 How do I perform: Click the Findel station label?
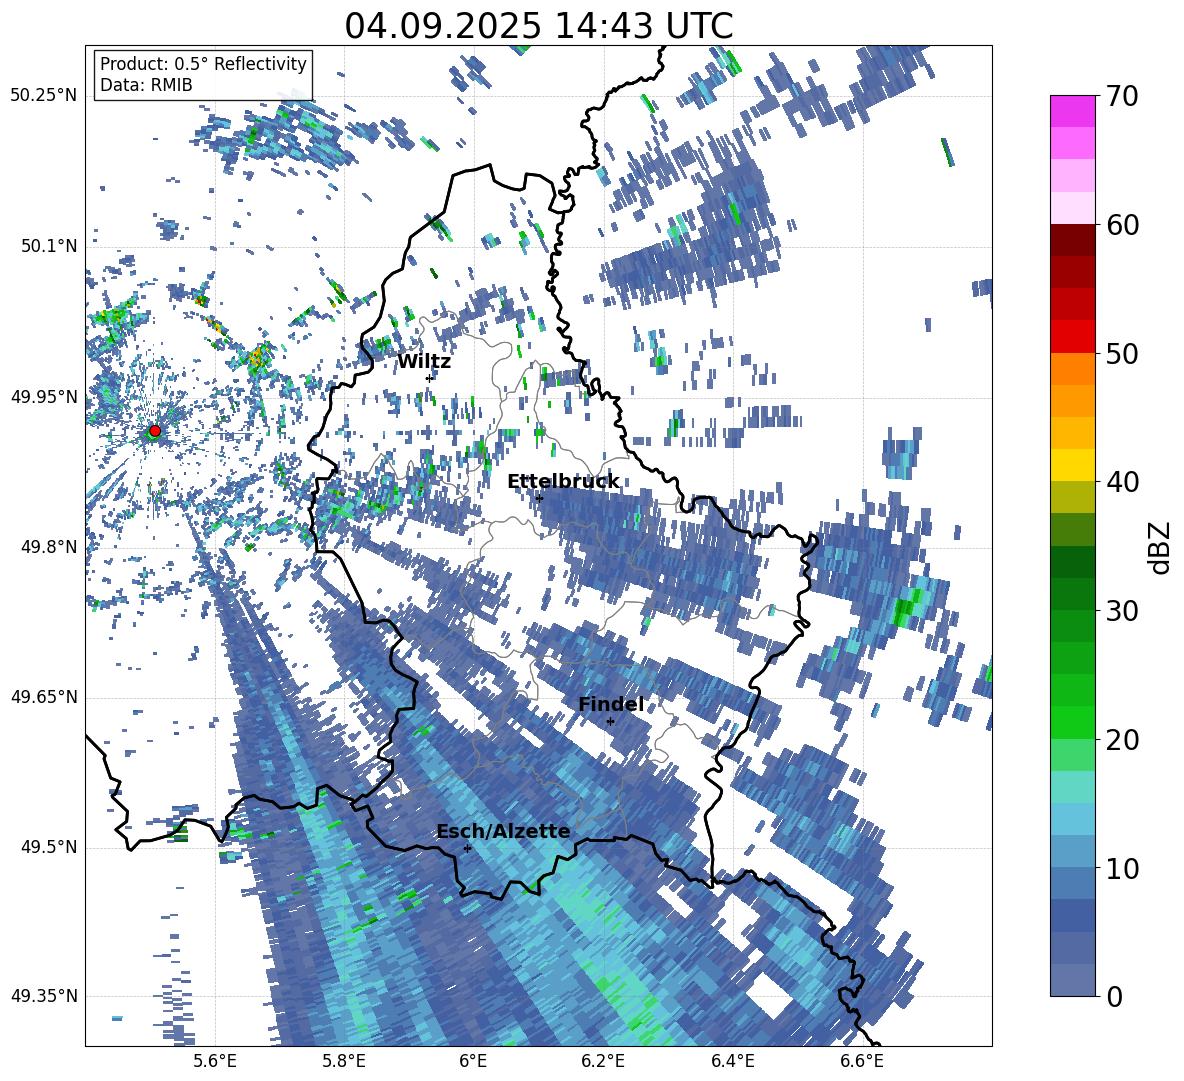tap(611, 704)
